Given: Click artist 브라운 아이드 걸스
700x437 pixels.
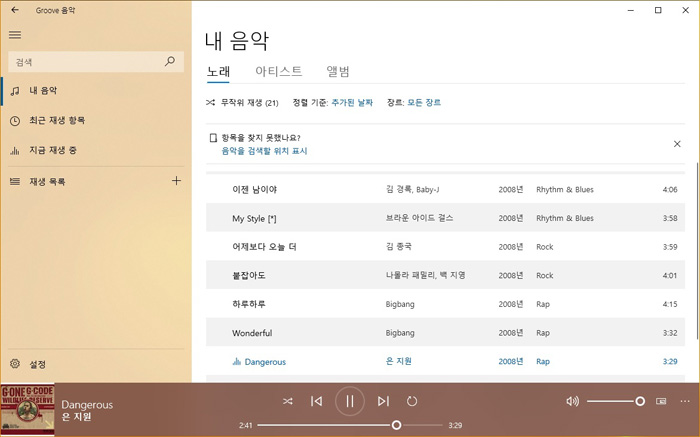Looking at the screenshot, I should pos(419,218).
